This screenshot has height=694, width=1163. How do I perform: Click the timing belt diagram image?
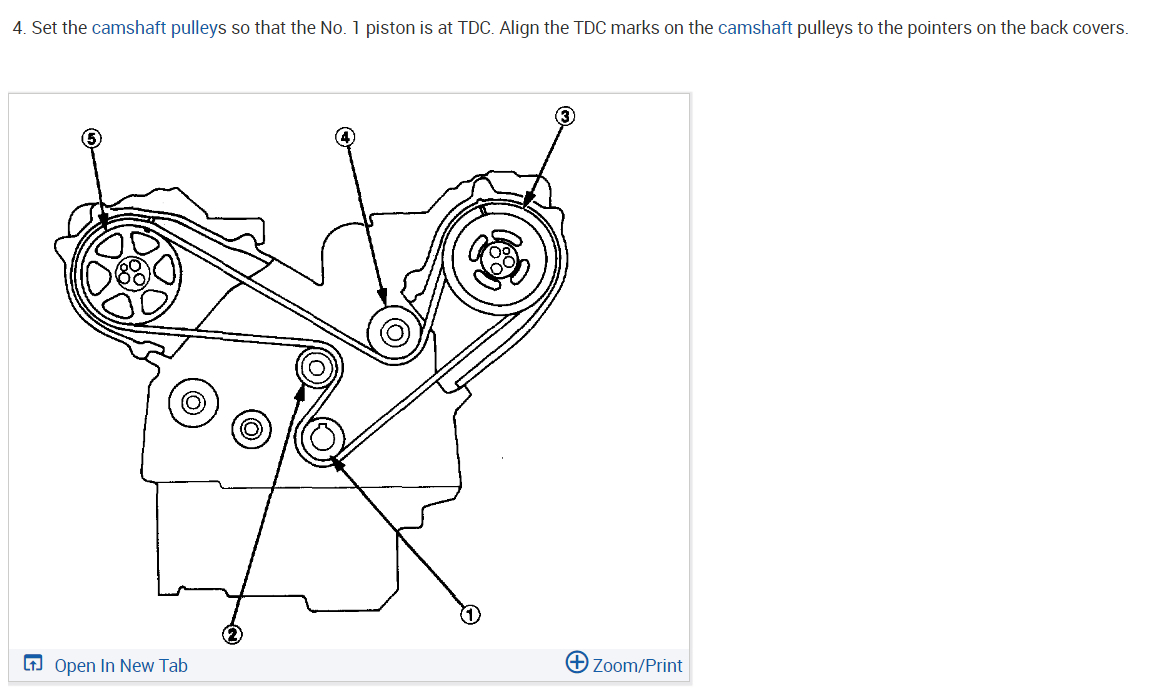[349, 371]
